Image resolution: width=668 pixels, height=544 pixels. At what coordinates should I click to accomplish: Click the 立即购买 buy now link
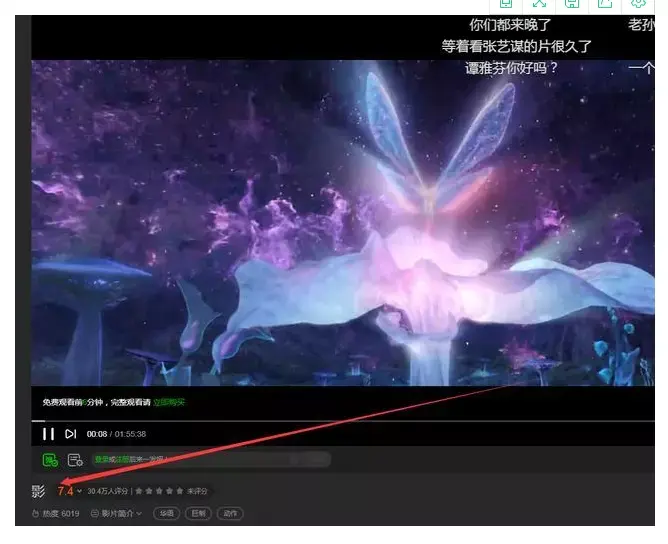(169, 402)
